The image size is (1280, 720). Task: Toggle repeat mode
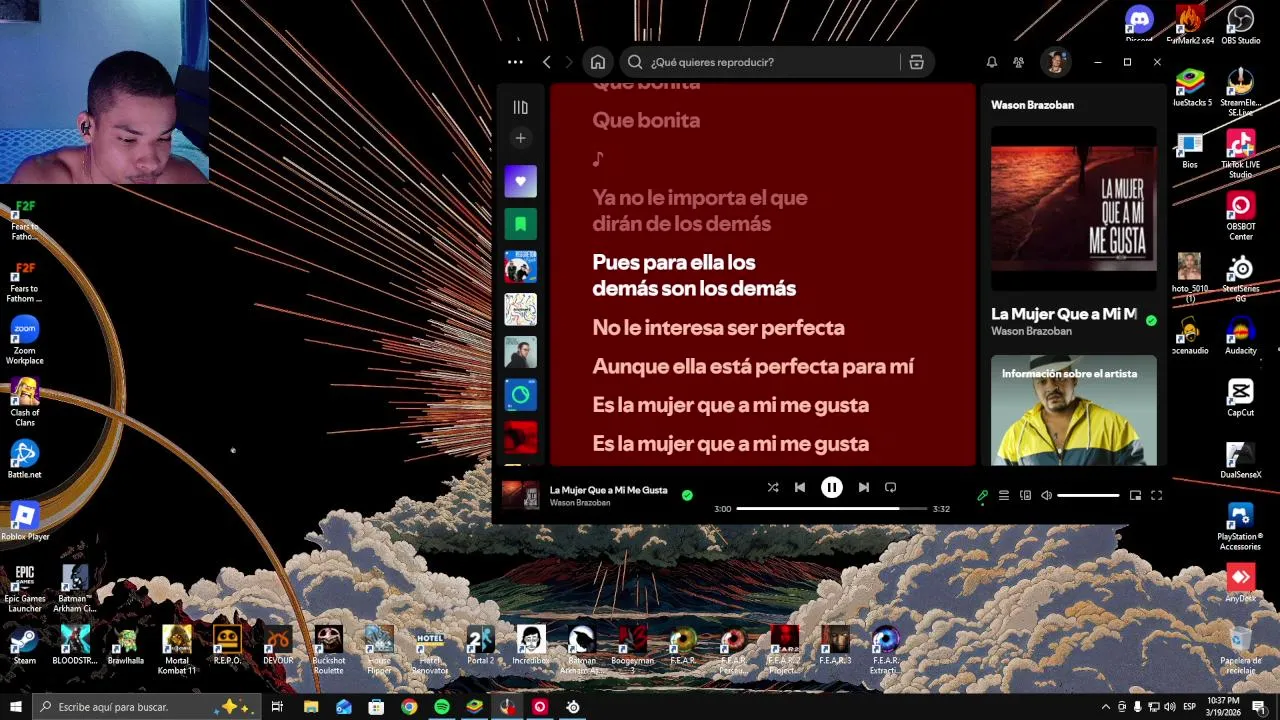point(890,487)
